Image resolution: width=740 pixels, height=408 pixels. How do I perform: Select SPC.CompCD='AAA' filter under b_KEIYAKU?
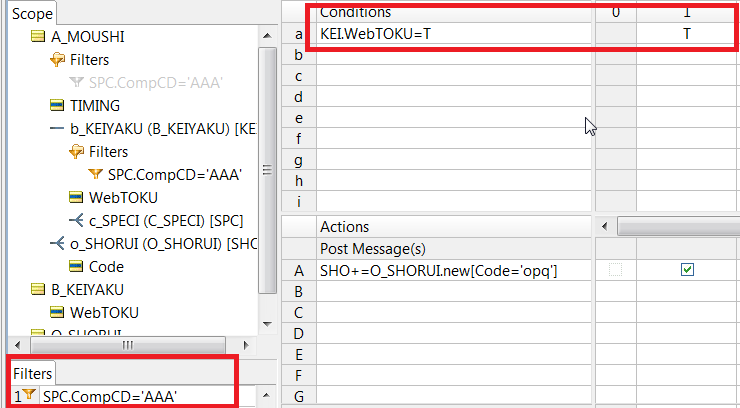[x=175, y=175]
